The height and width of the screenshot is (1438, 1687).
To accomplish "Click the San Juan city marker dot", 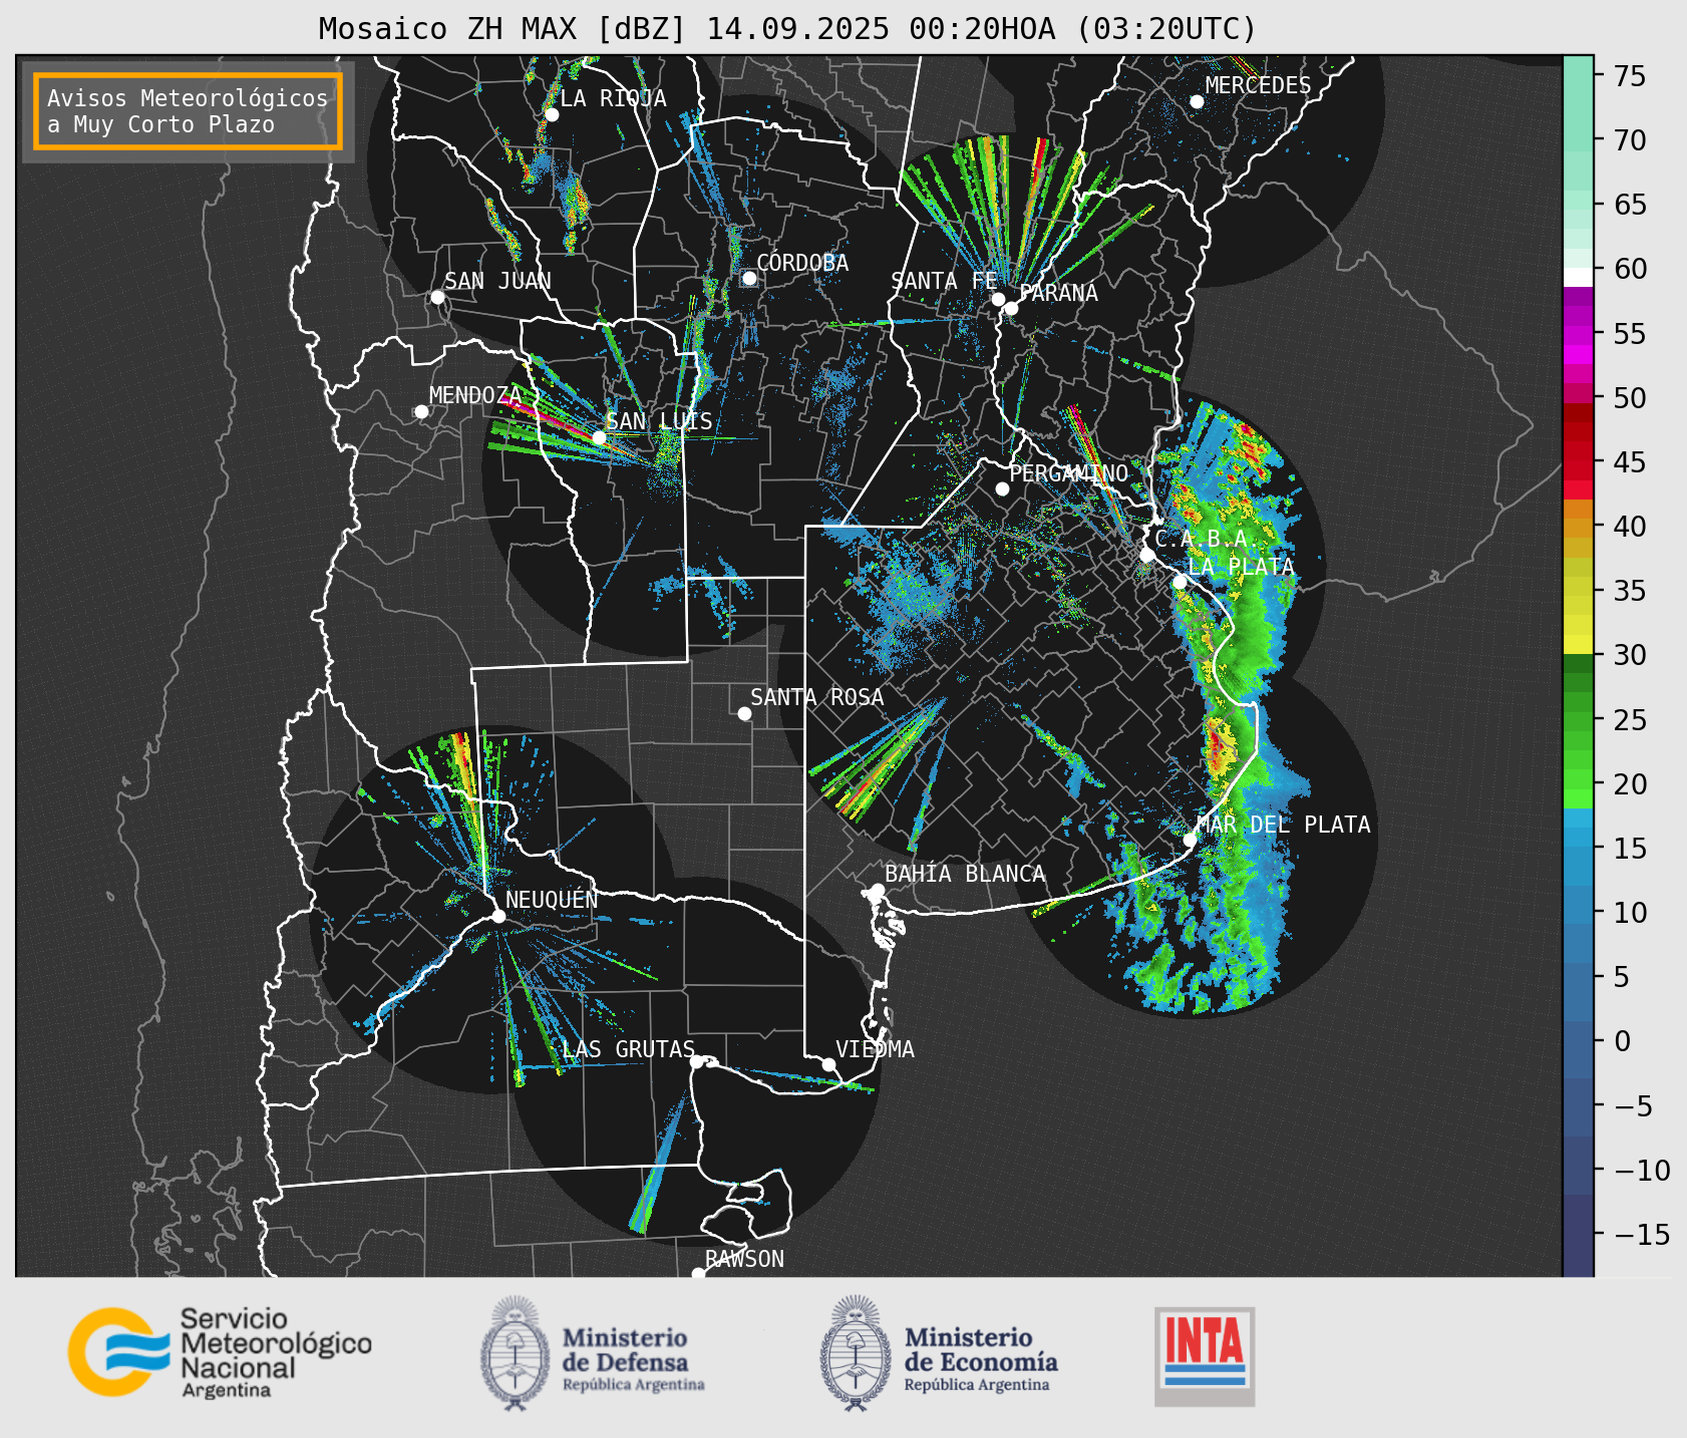I will pyautogui.click(x=437, y=297).
